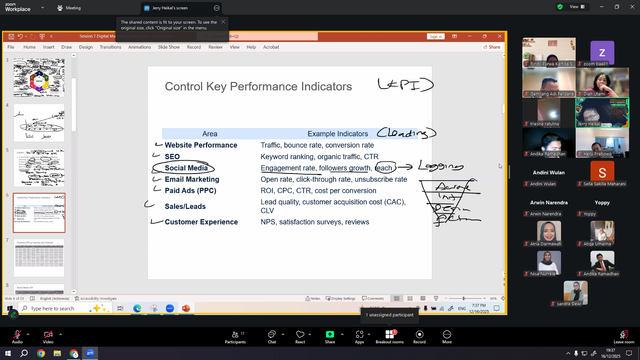
Task: Click the Save icon in PowerPoint title bar
Action: pos(11,36)
